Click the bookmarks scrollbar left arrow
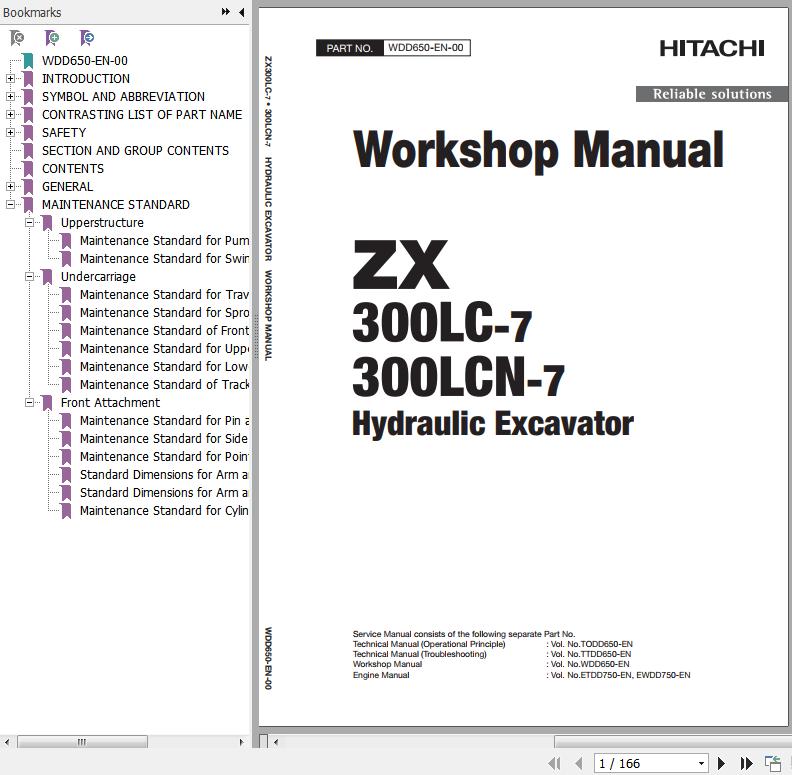The image size is (792, 775). click(7, 742)
